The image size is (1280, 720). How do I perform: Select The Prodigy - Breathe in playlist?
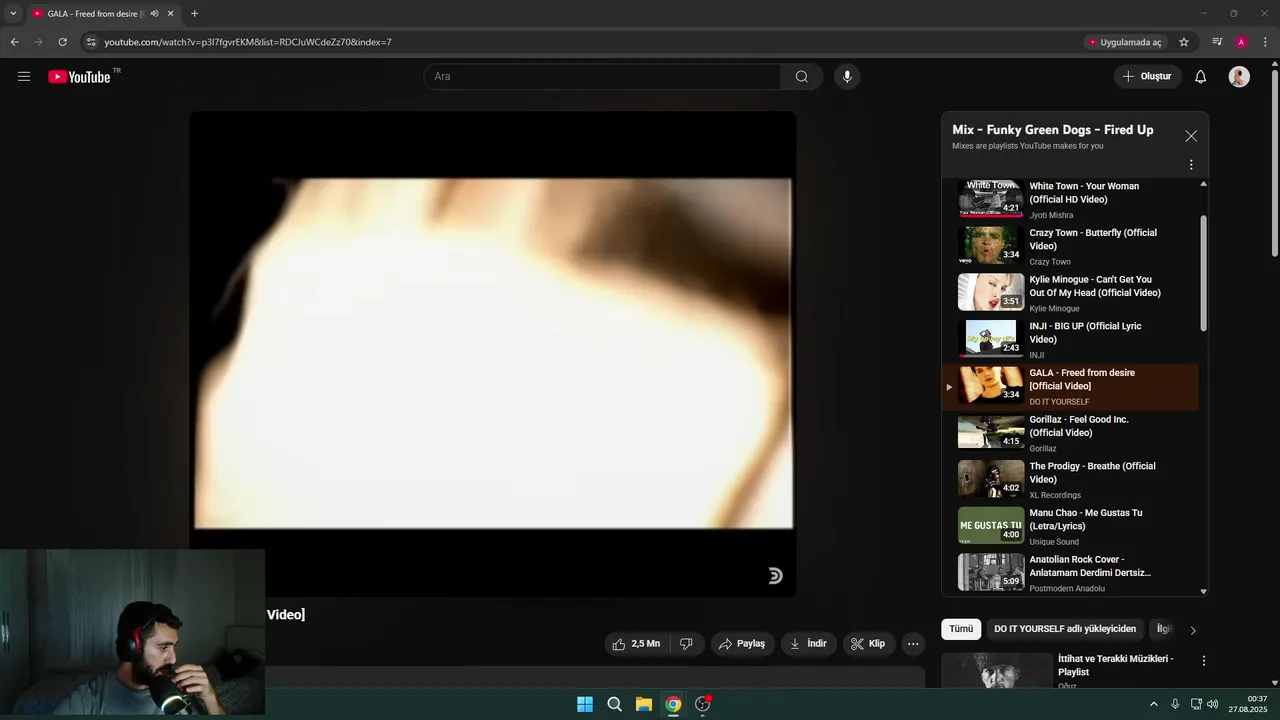(x=1070, y=480)
